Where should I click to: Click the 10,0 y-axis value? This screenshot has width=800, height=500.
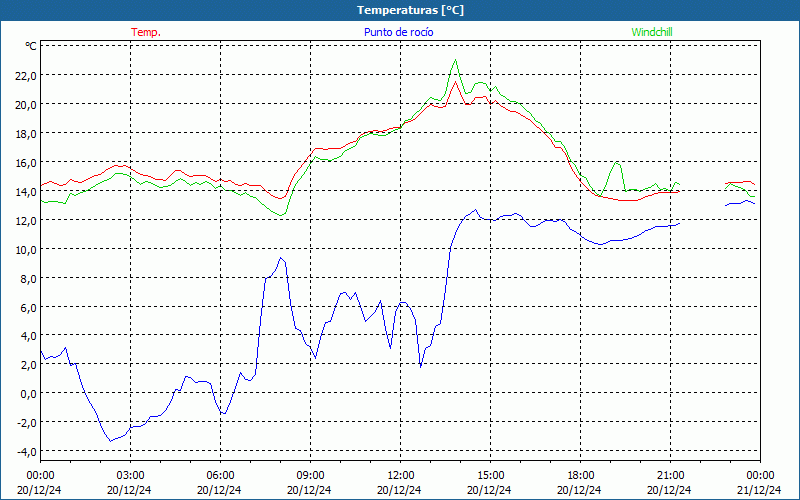pyautogui.click(x=26, y=249)
